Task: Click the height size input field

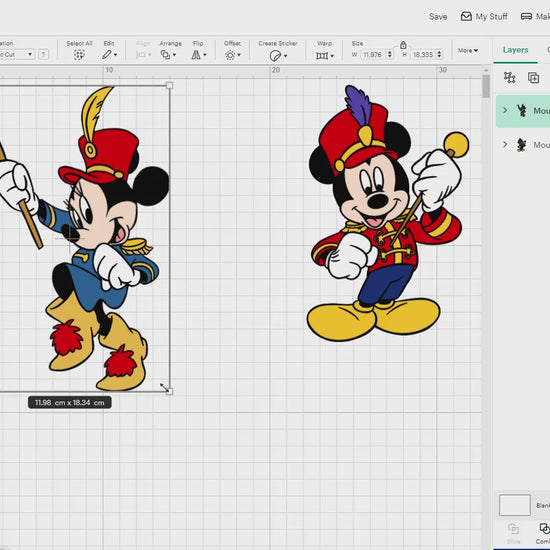Action: [x=423, y=54]
